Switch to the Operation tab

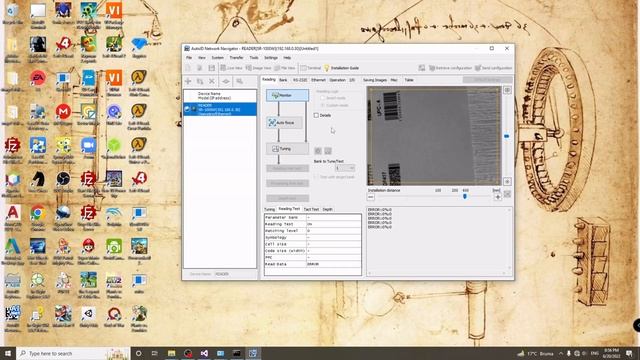click(338, 80)
